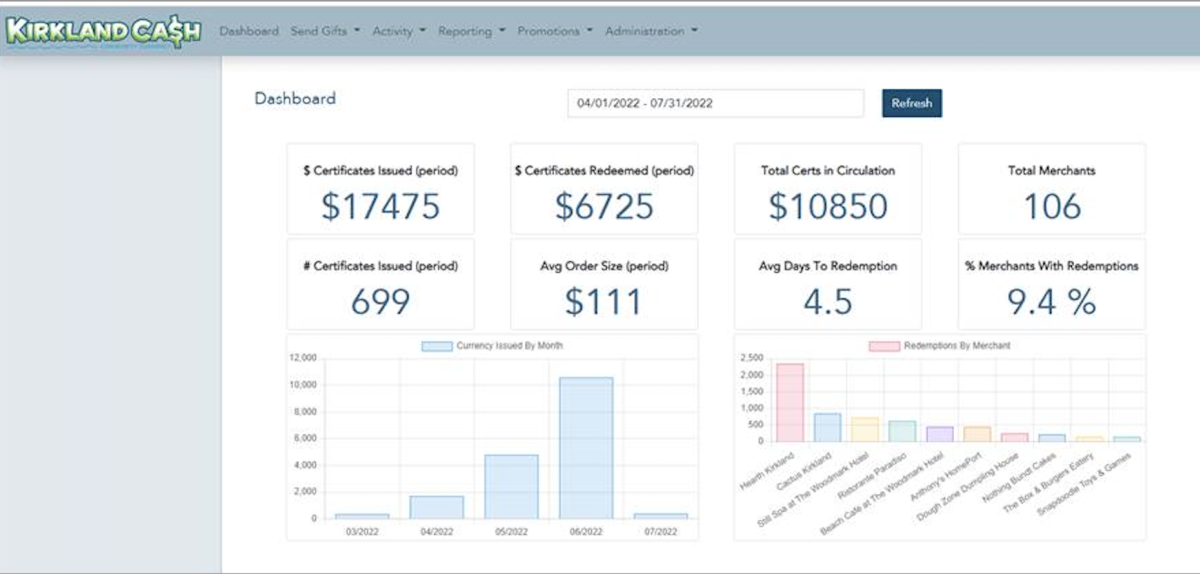Click the "% Merchants With Redemptions" label
Image resolution: width=1200 pixels, height=574 pixels.
tap(1052, 266)
